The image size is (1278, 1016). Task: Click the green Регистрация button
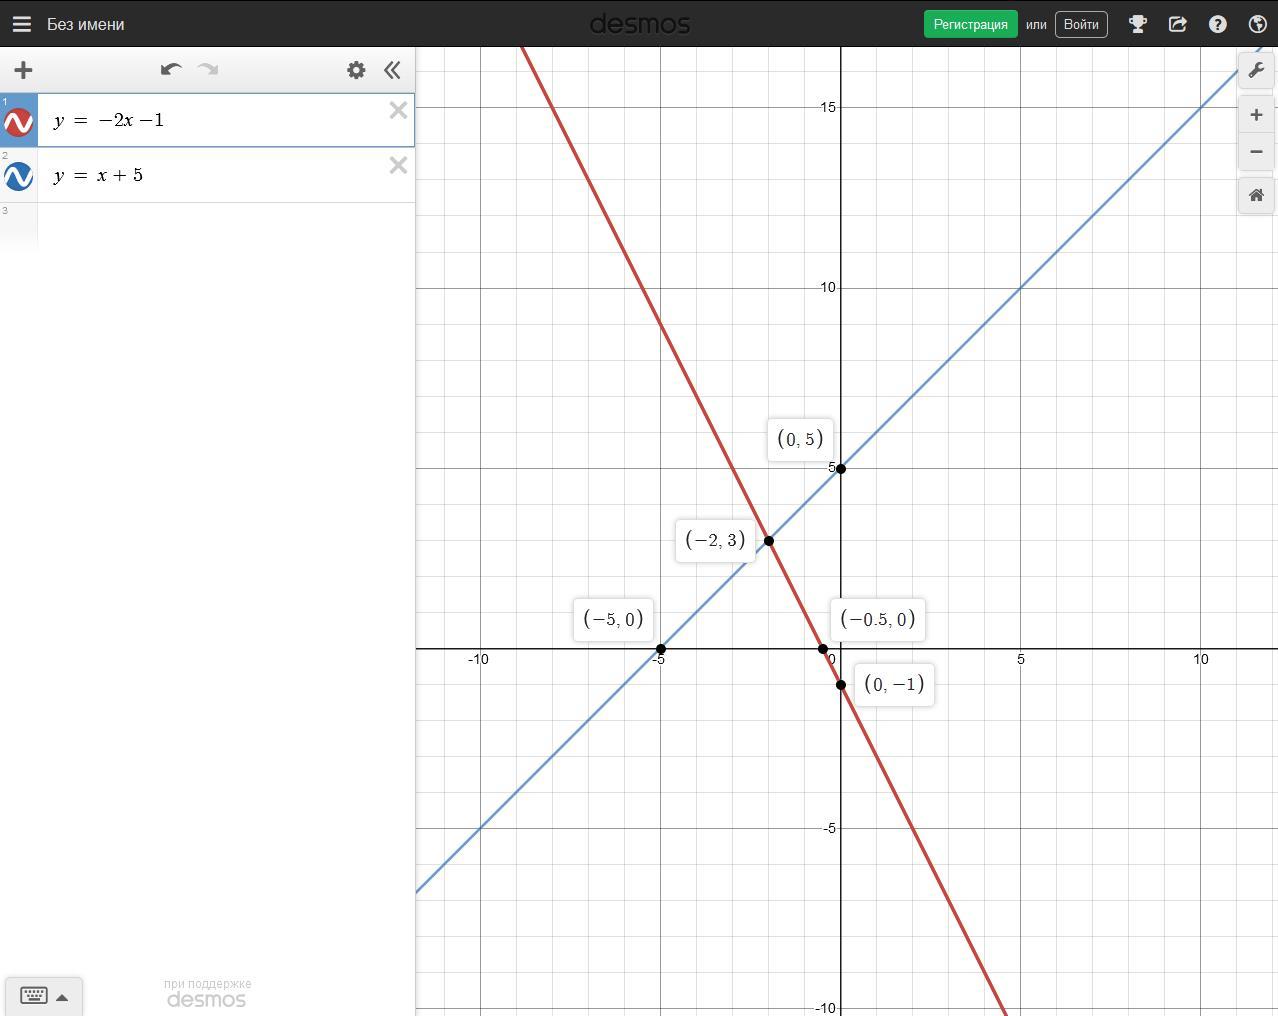click(x=970, y=24)
